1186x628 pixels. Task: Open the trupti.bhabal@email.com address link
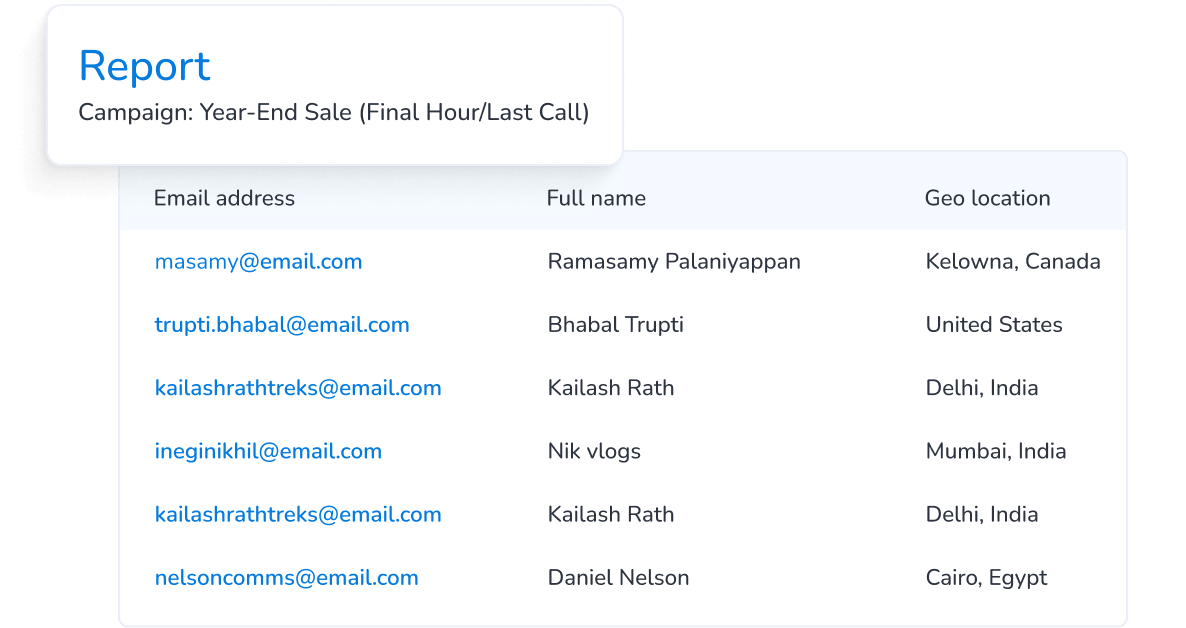click(282, 325)
